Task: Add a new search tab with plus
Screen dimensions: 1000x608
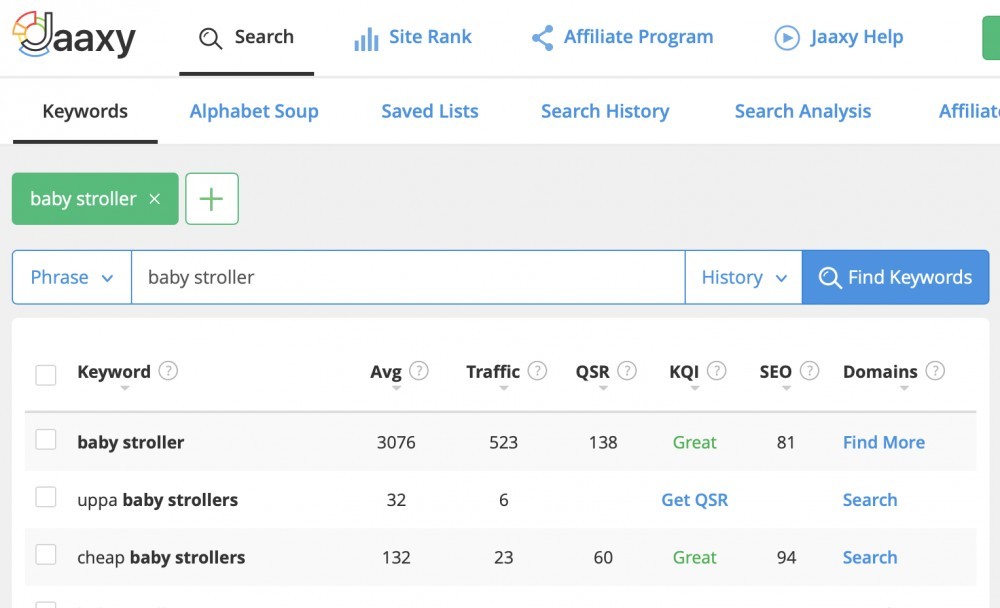Action: click(212, 198)
